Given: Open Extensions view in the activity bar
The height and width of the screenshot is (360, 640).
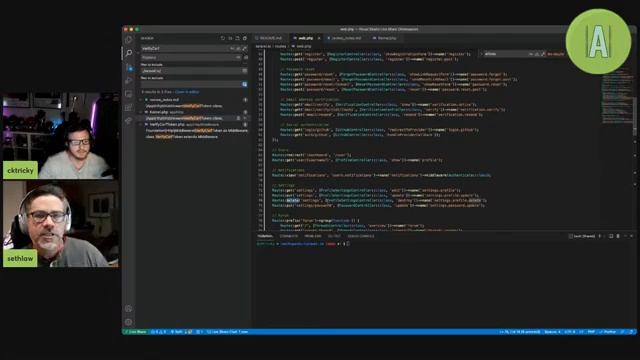Looking at the screenshot, I should click(129, 107).
